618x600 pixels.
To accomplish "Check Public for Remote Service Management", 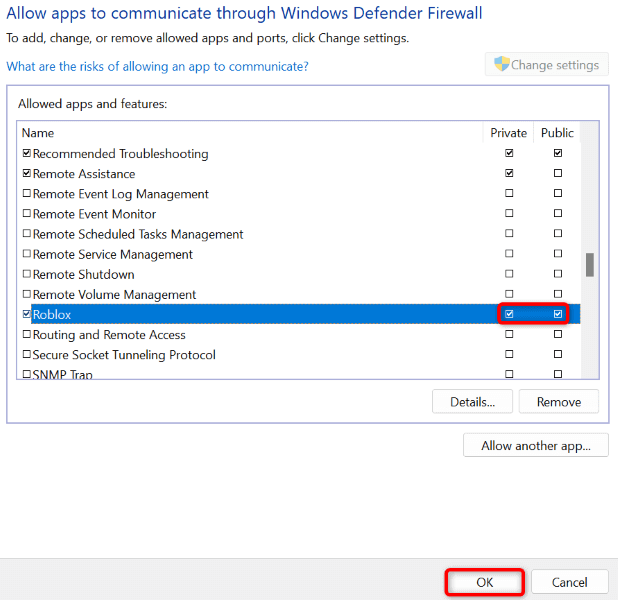I will point(557,254).
